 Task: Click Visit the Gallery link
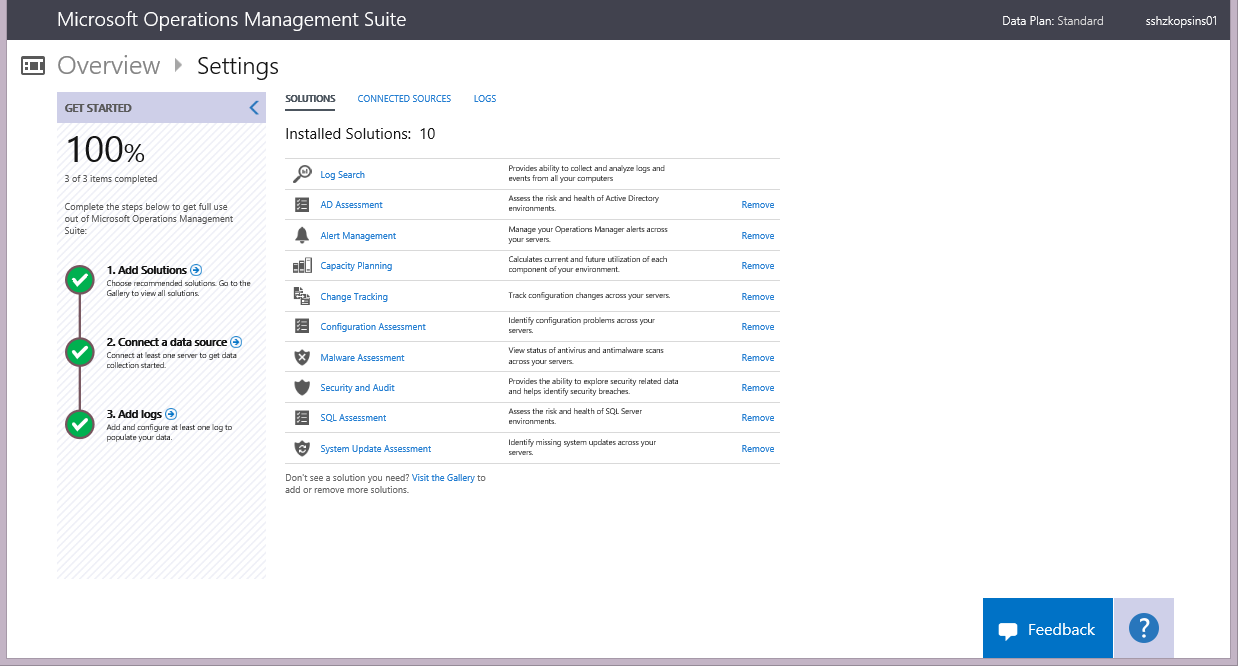(x=443, y=477)
